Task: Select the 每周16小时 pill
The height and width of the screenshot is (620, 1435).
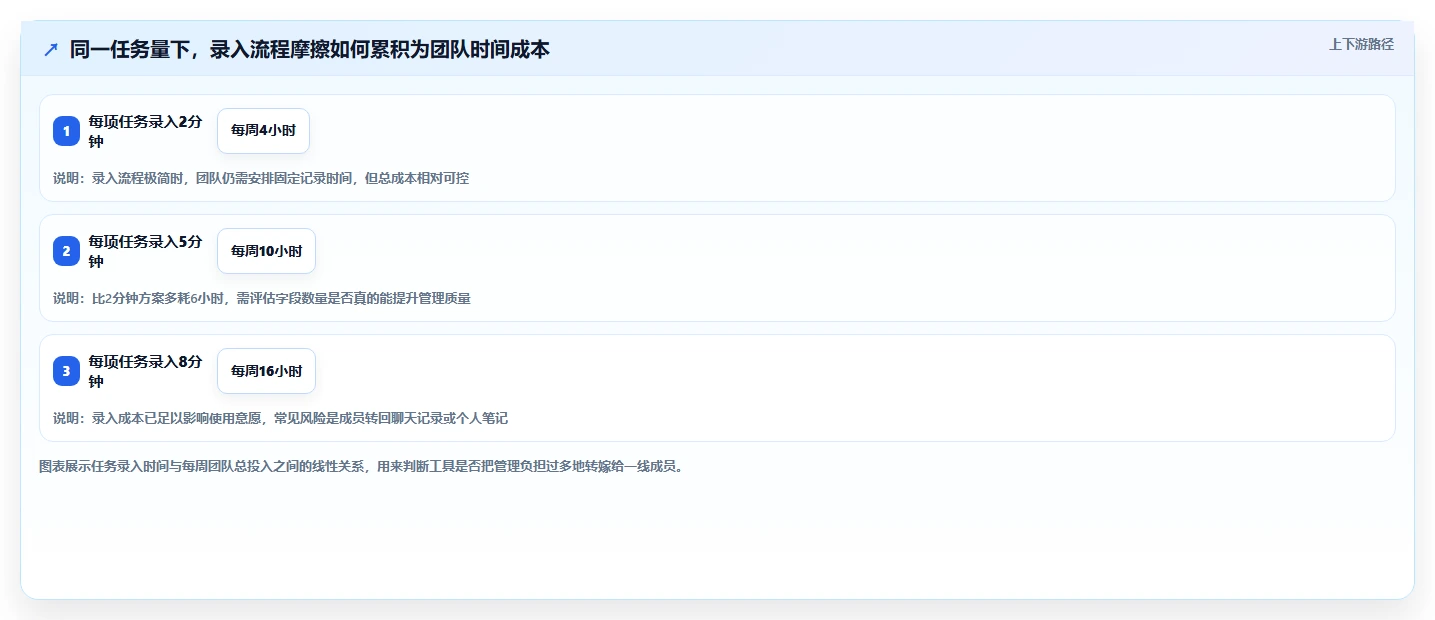Action: coord(266,371)
